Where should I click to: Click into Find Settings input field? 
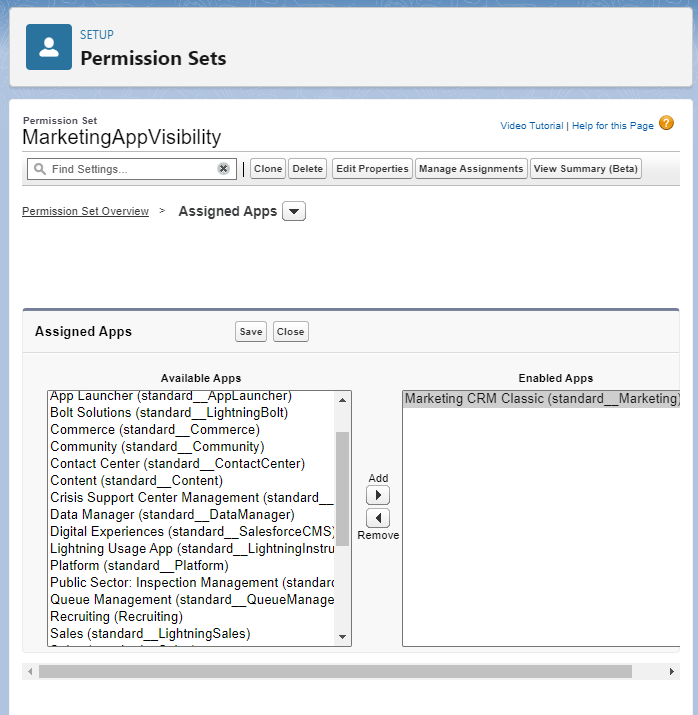(x=132, y=169)
